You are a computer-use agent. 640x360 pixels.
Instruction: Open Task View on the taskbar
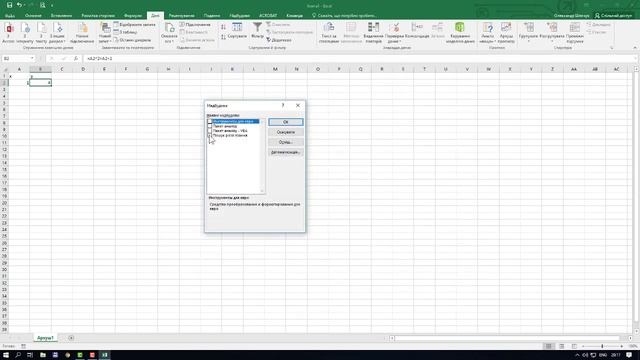click(x=30, y=355)
